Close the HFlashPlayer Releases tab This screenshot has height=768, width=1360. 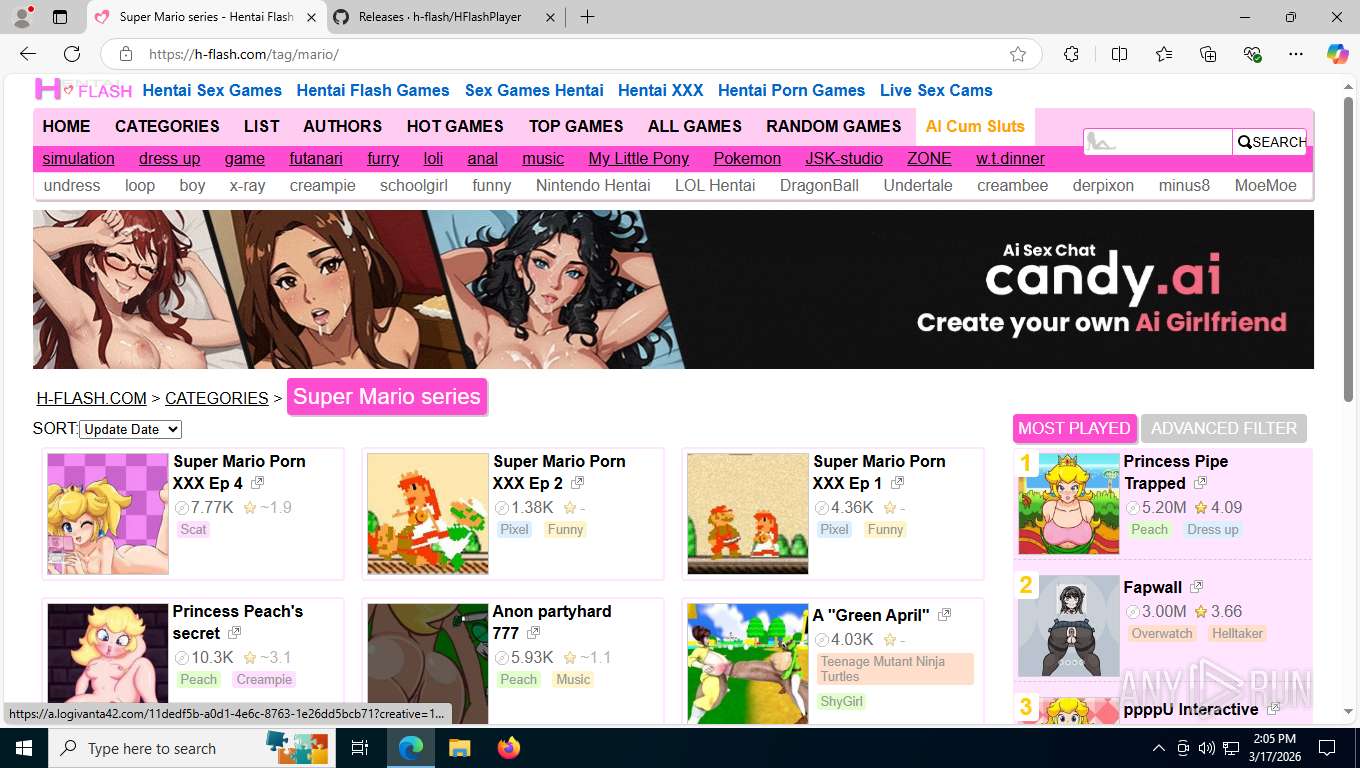(x=549, y=17)
